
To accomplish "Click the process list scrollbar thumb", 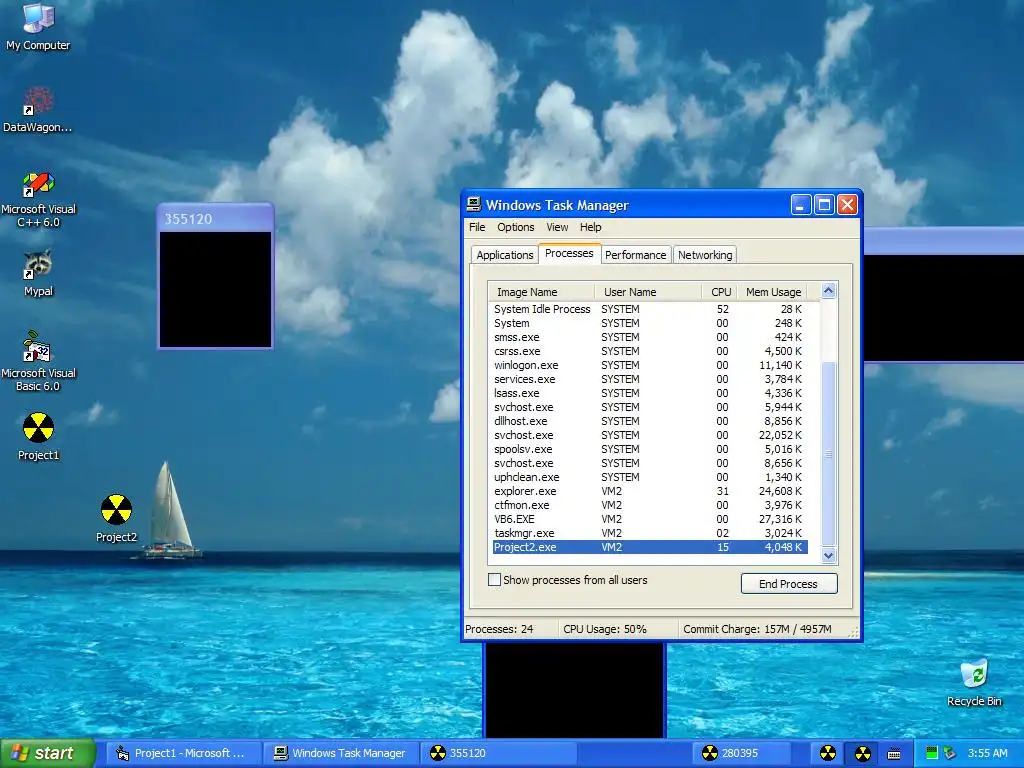I will 828,454.
